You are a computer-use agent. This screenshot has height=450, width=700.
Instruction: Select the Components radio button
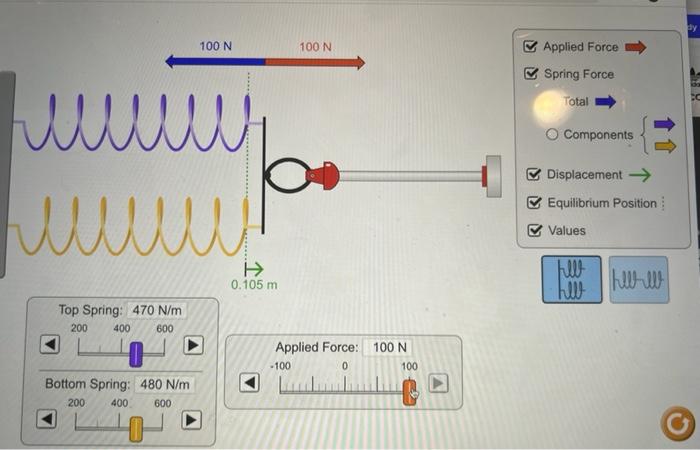pos(552,134)
